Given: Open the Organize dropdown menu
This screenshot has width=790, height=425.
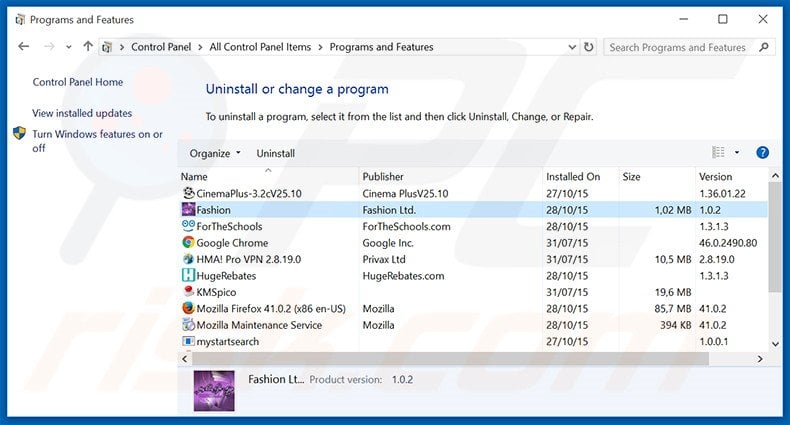Looking at the screenshot, I should click(215, 153).
